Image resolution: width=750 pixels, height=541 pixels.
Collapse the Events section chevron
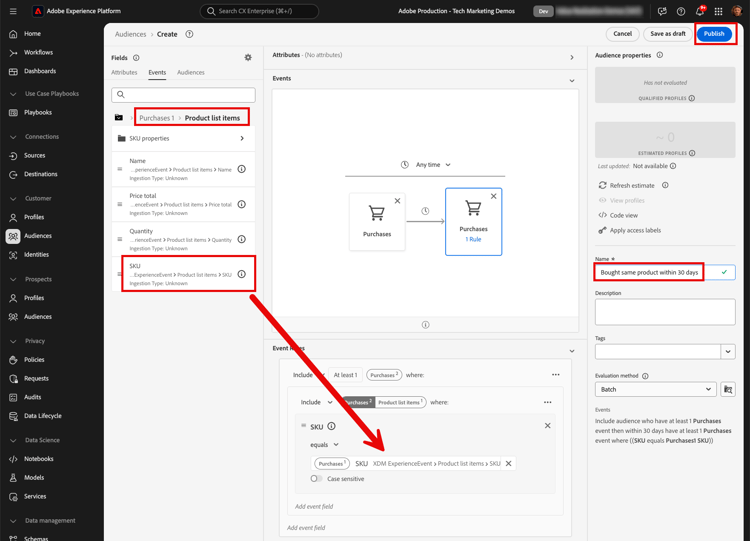click(x=572, y=80)
